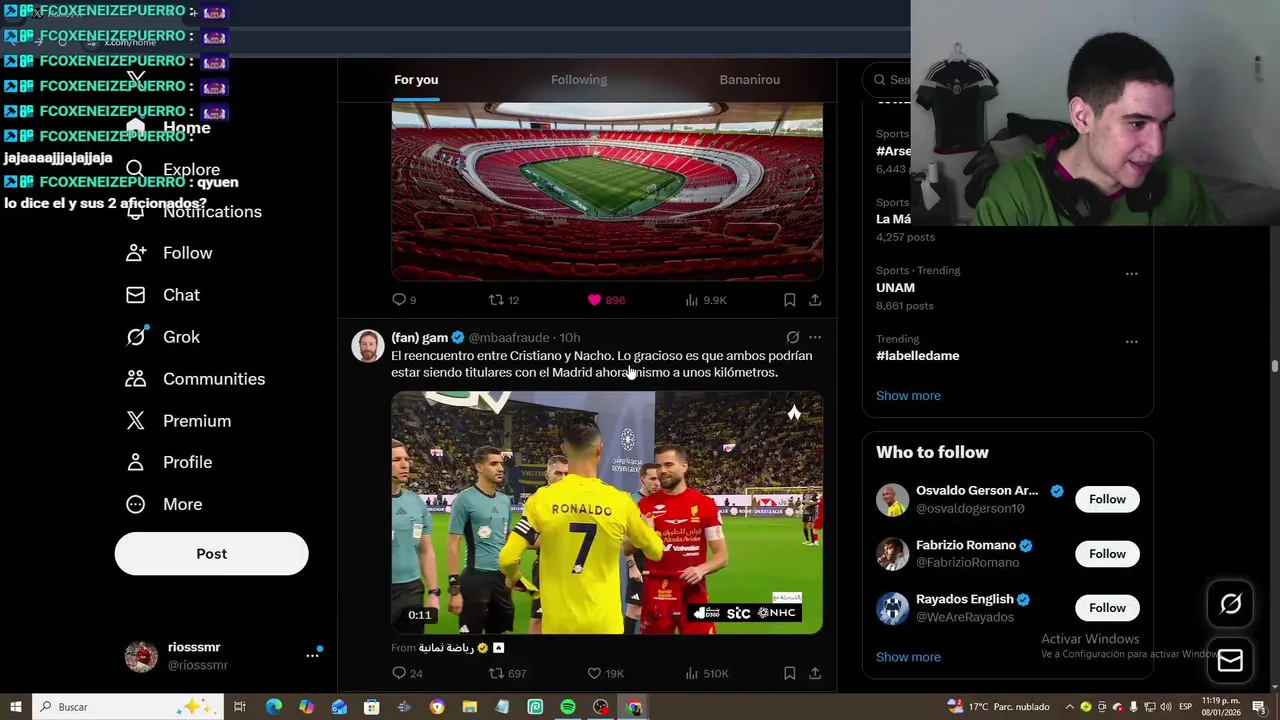Open Windows Start menu
1280x720 pixels.
tap(15, 707)
